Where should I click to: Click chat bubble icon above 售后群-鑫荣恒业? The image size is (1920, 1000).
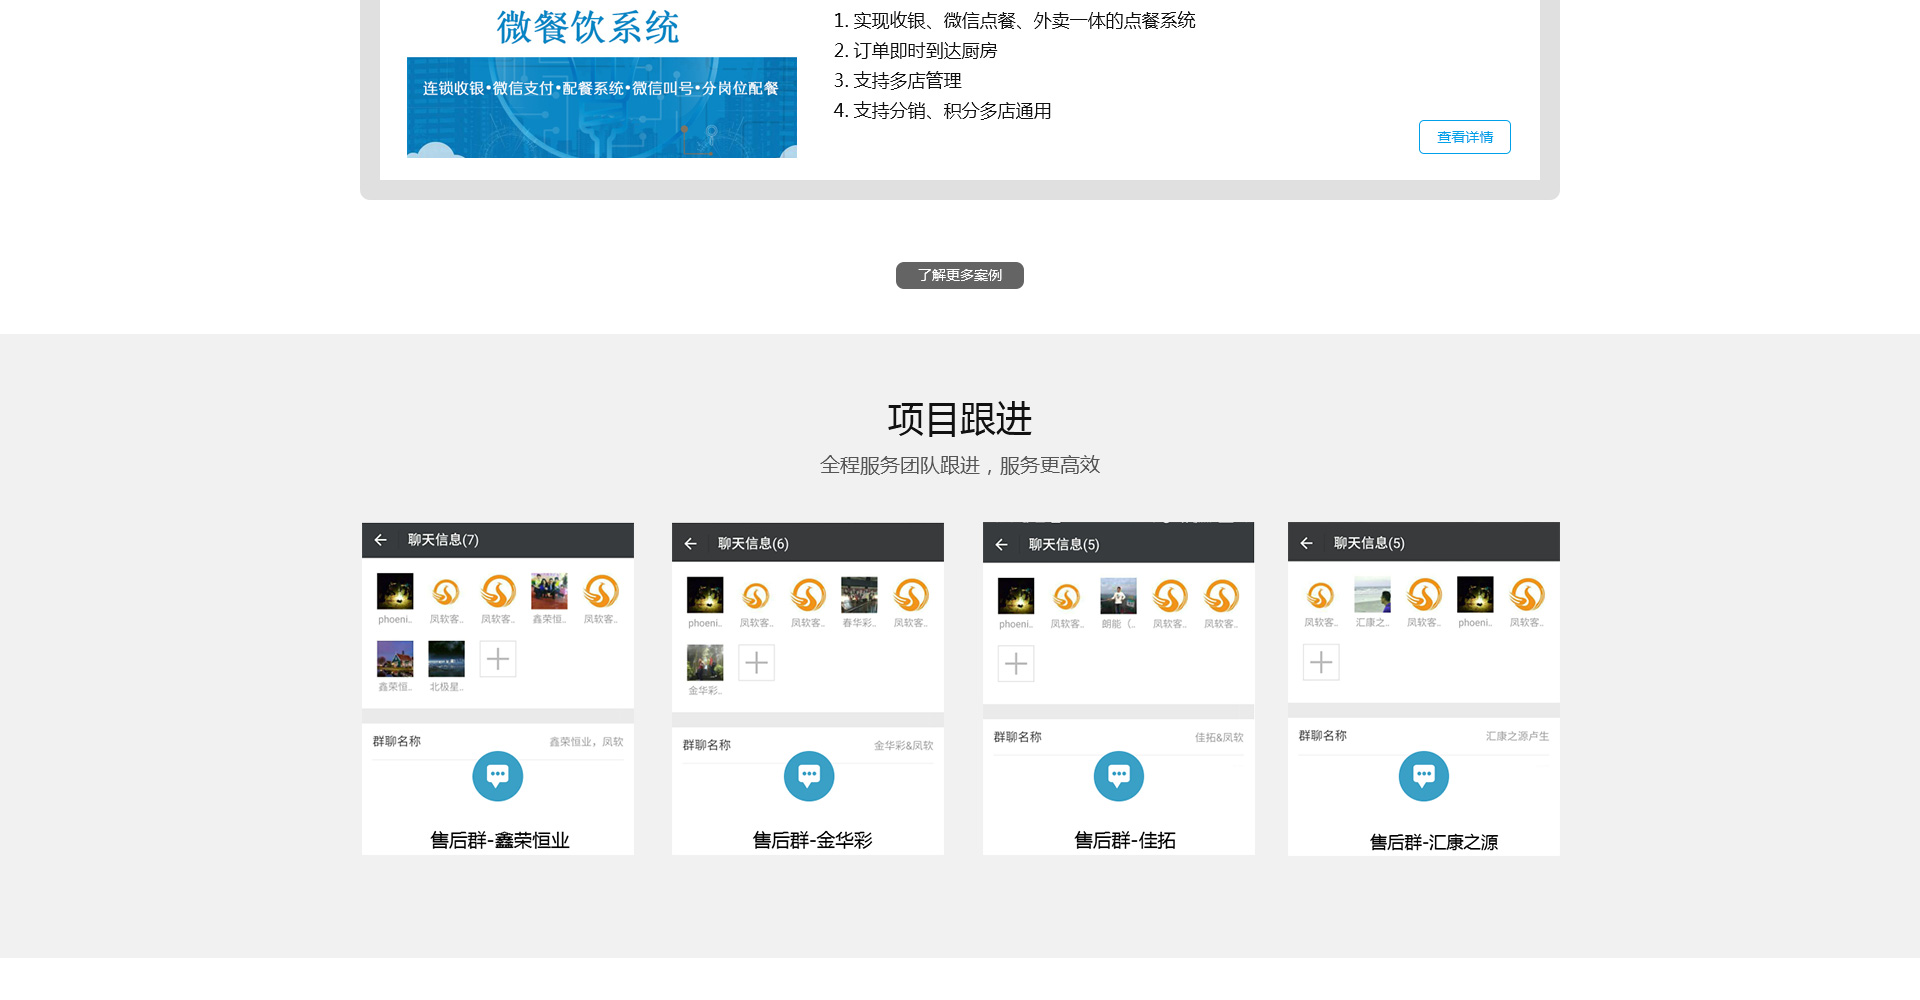[497, 776]
